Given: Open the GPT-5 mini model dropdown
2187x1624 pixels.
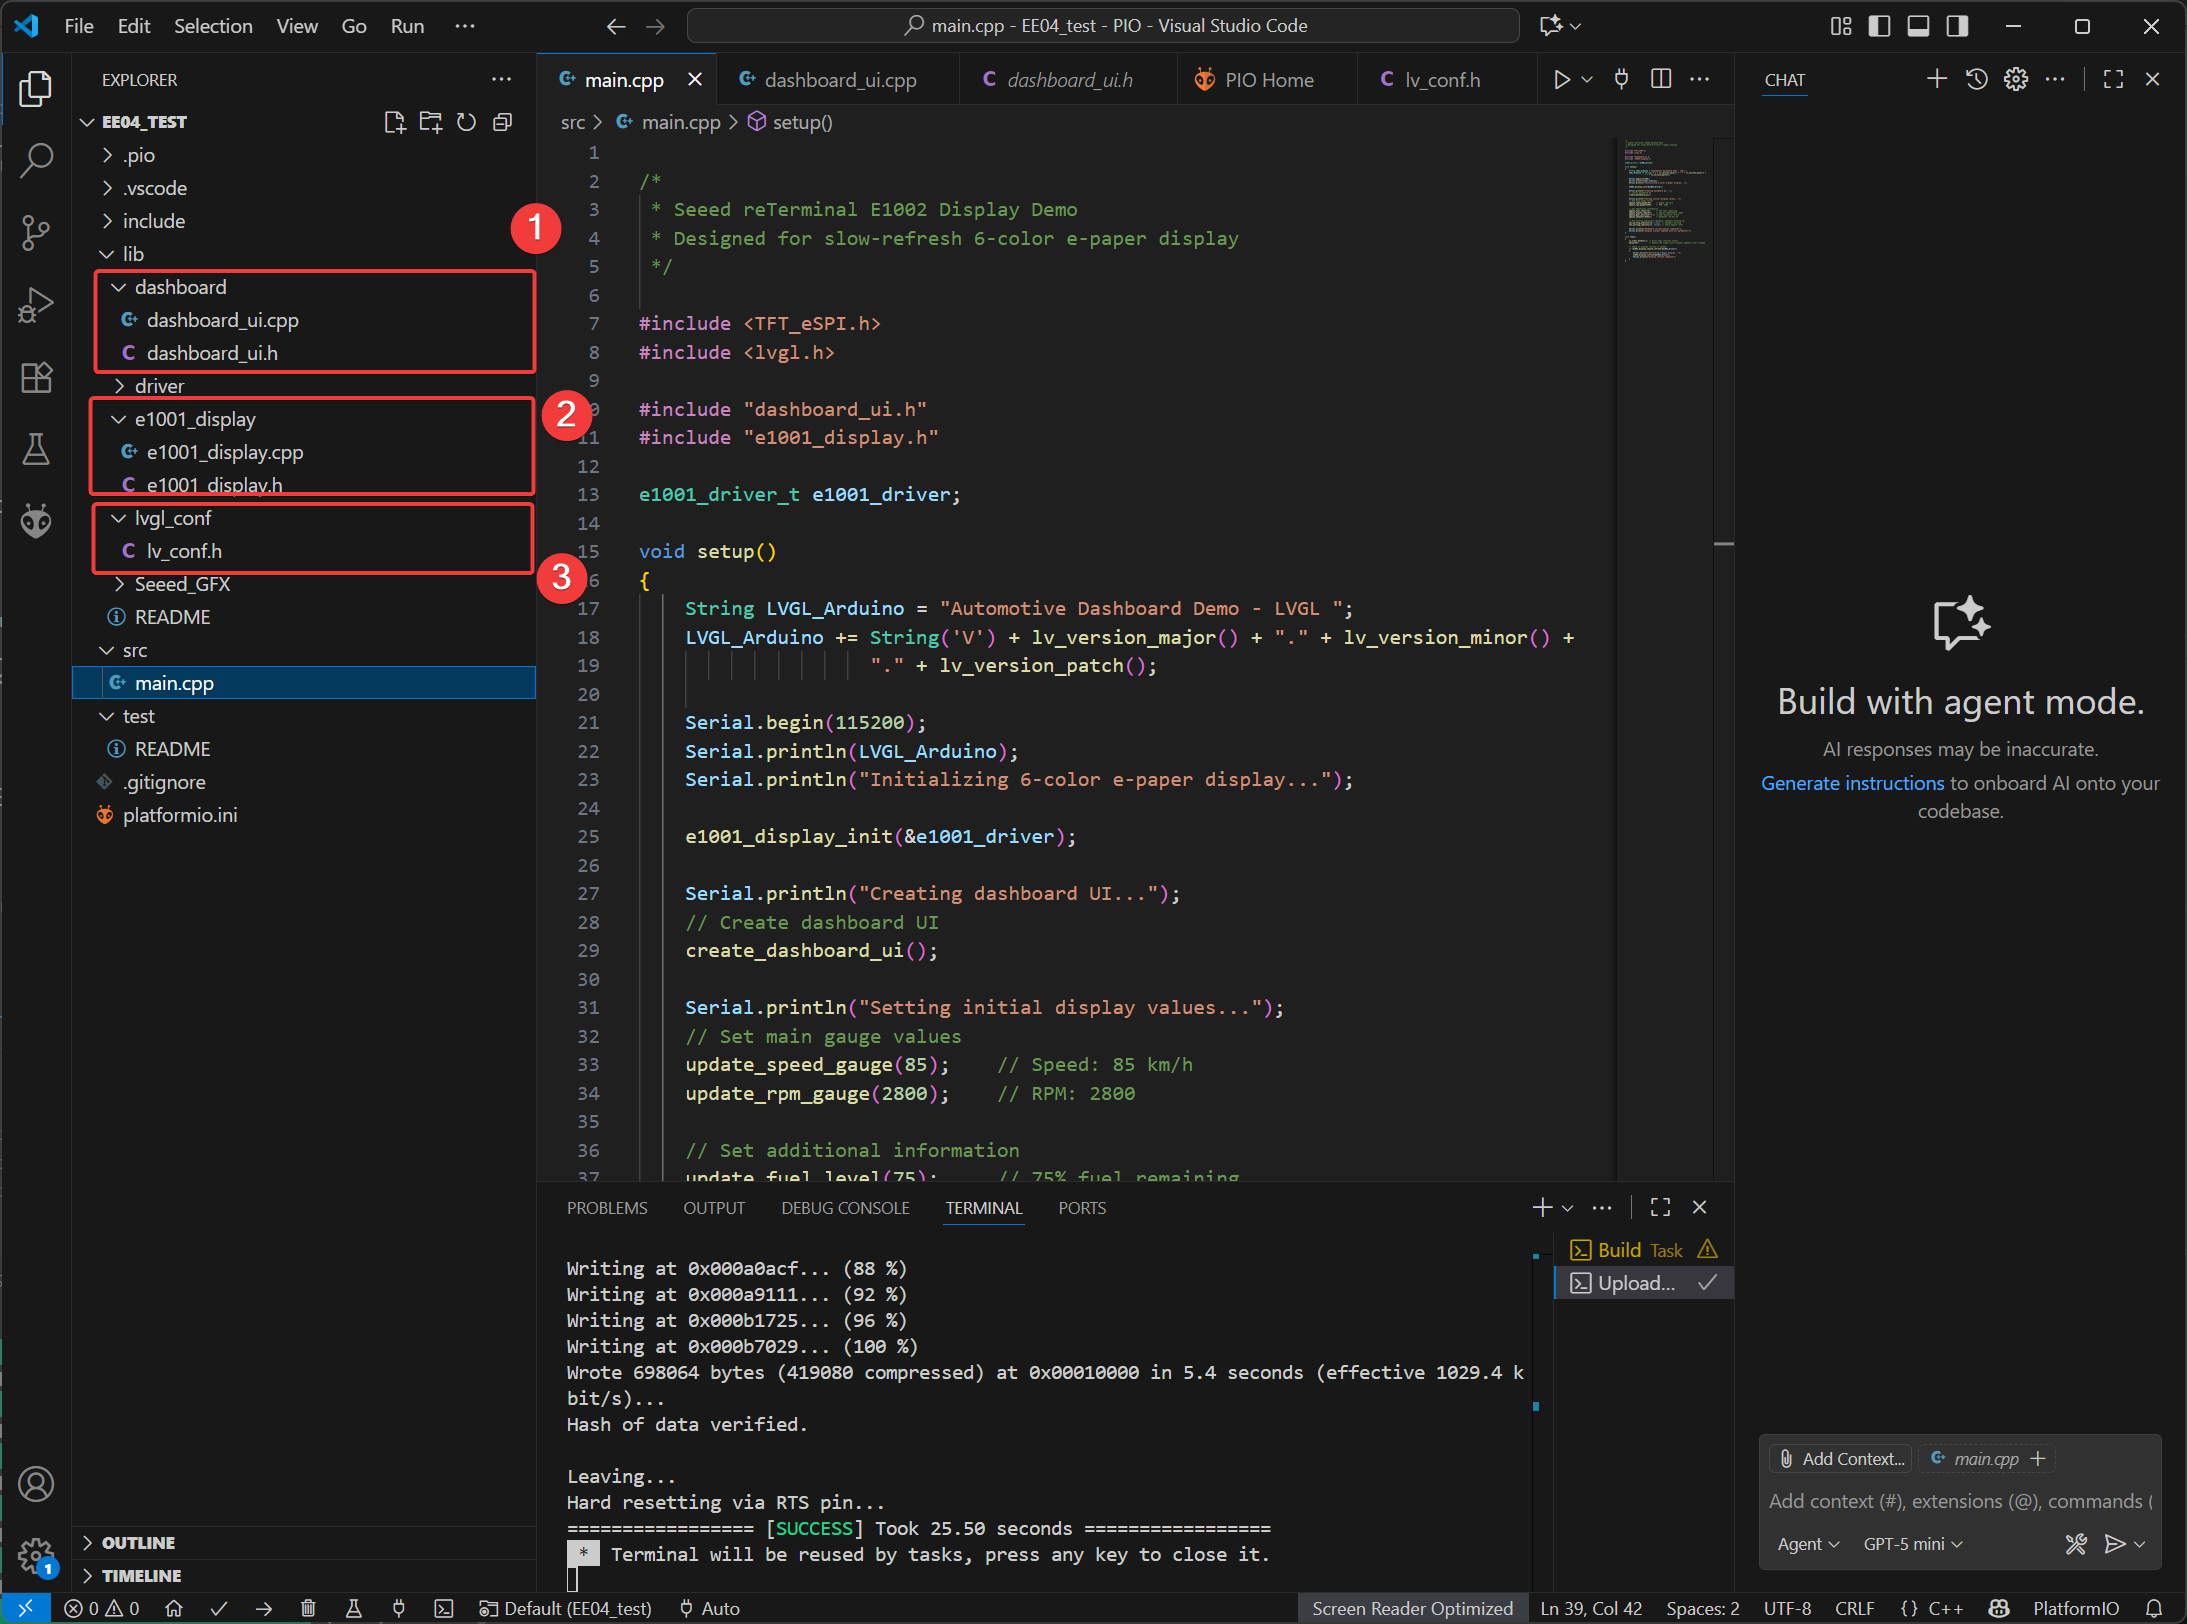Looking at the screenshot, I should (x=1912, y=1544).
